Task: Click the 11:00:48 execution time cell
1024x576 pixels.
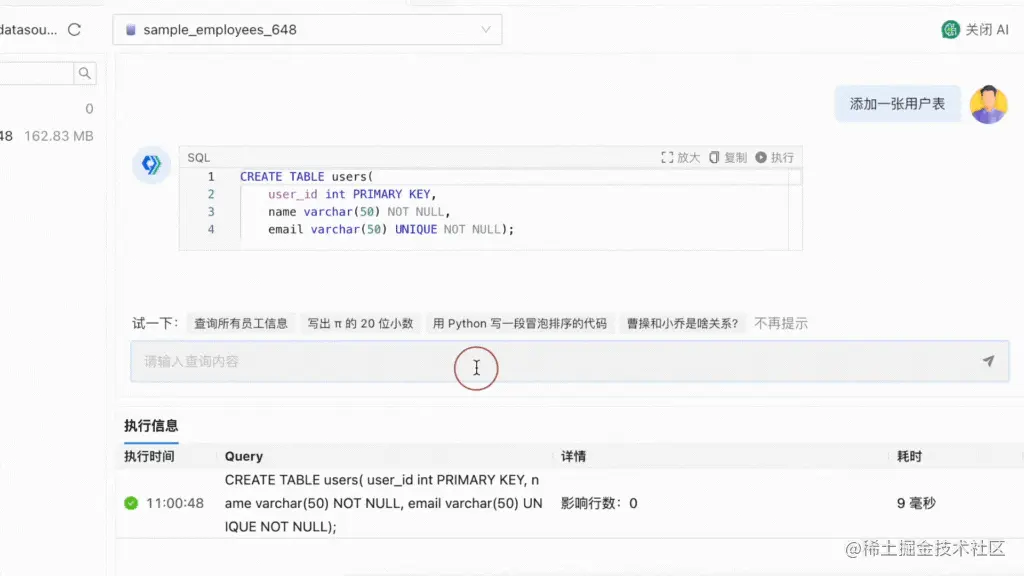Action: tap(174, 503)
